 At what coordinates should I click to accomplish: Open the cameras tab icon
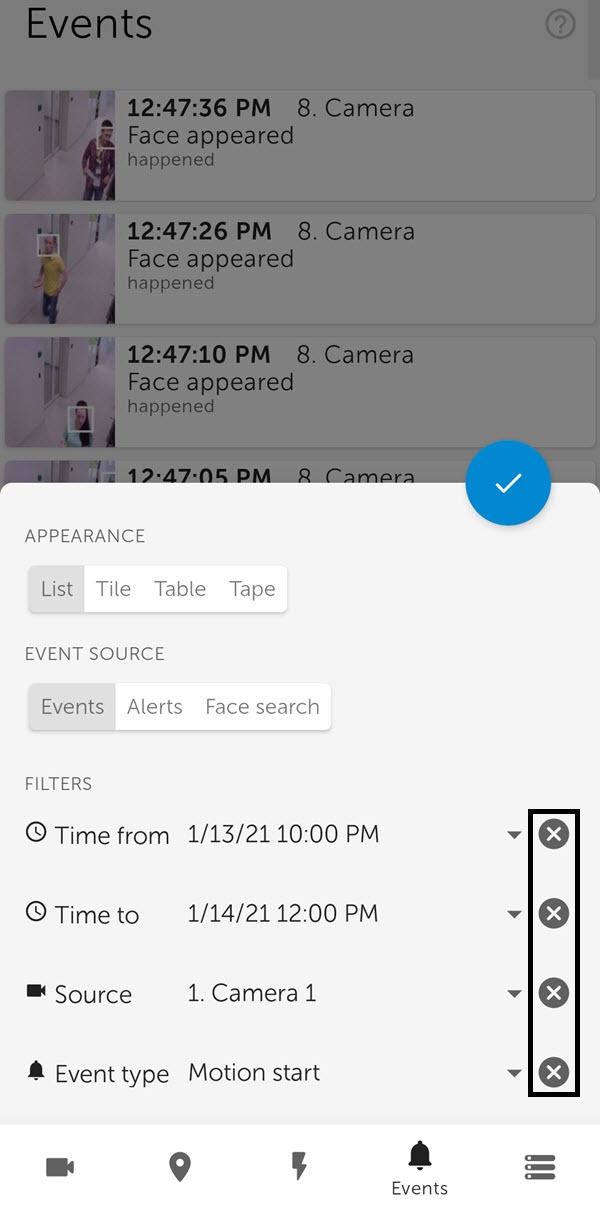point(60,1167)
